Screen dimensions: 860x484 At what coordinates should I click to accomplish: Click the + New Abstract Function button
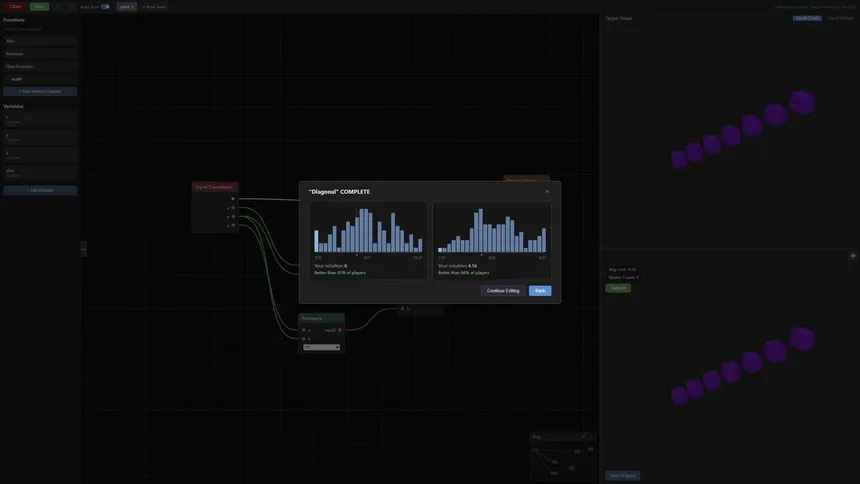[x=40, y=91]
